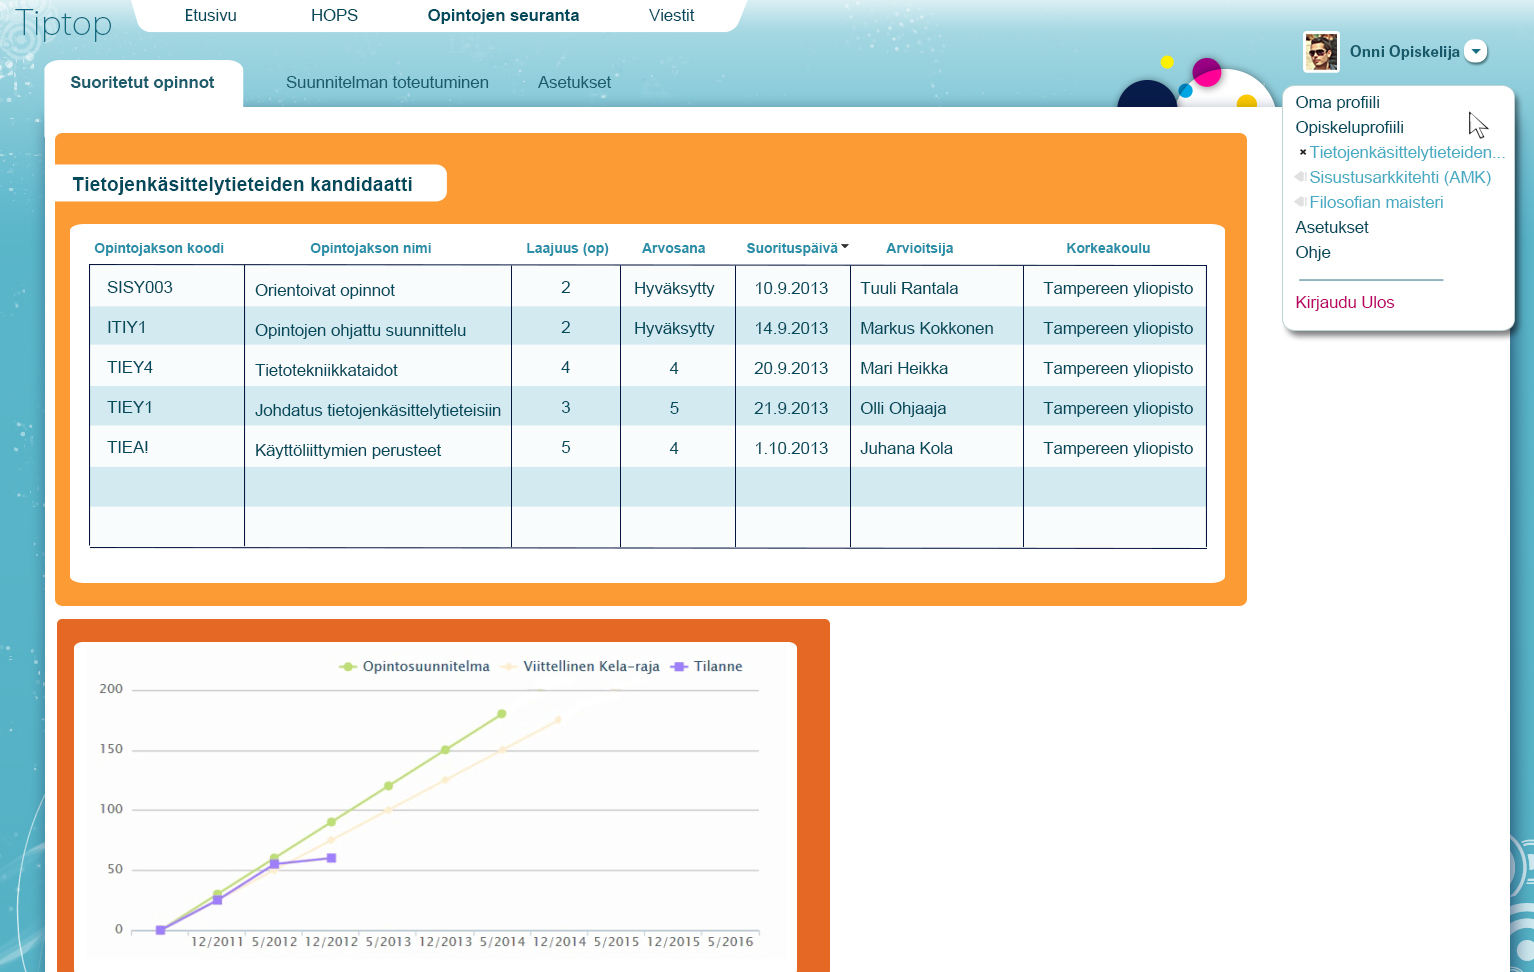Click Kirjaudu Ulos link

(1344, 302)
